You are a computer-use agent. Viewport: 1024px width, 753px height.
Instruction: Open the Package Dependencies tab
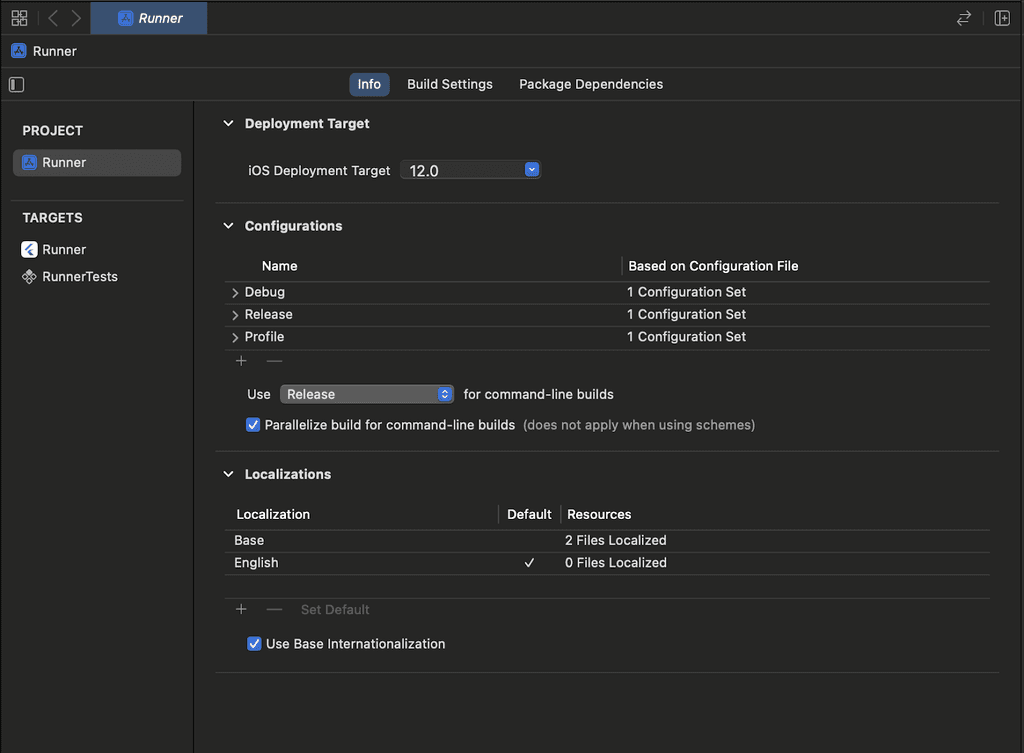click(590, 84)
